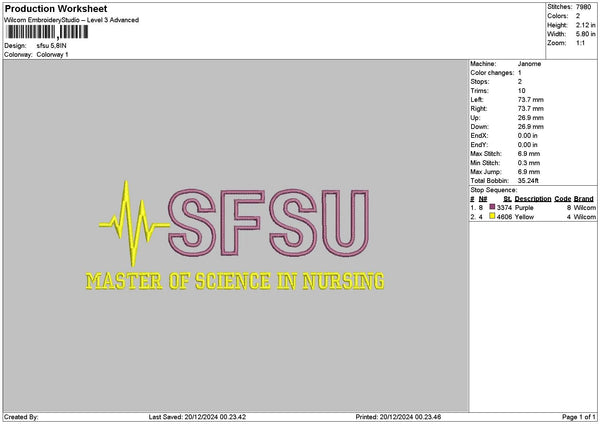Screen dimensions: 600x424
Task: Click 'Wilcom' brand in the Purple row
Action: pyautogui.click(x=585, y=208)
